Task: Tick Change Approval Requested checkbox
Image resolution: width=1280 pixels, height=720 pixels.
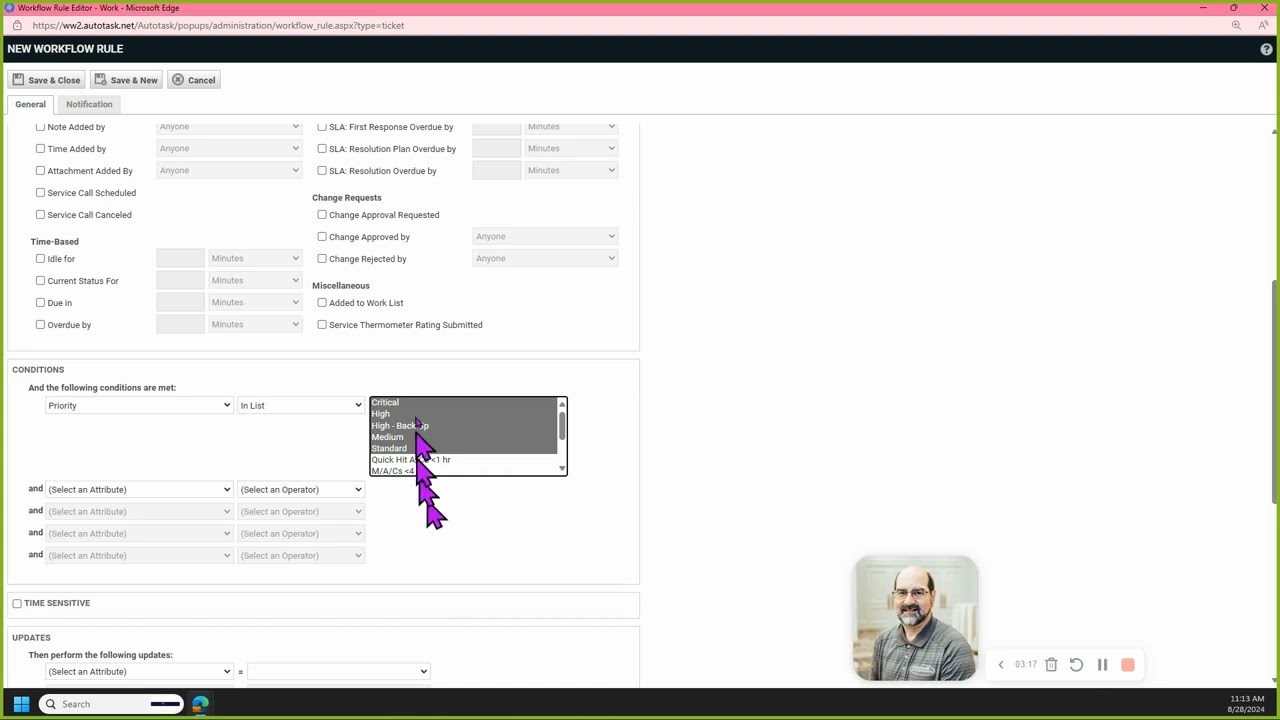Action: click(322, 215)
